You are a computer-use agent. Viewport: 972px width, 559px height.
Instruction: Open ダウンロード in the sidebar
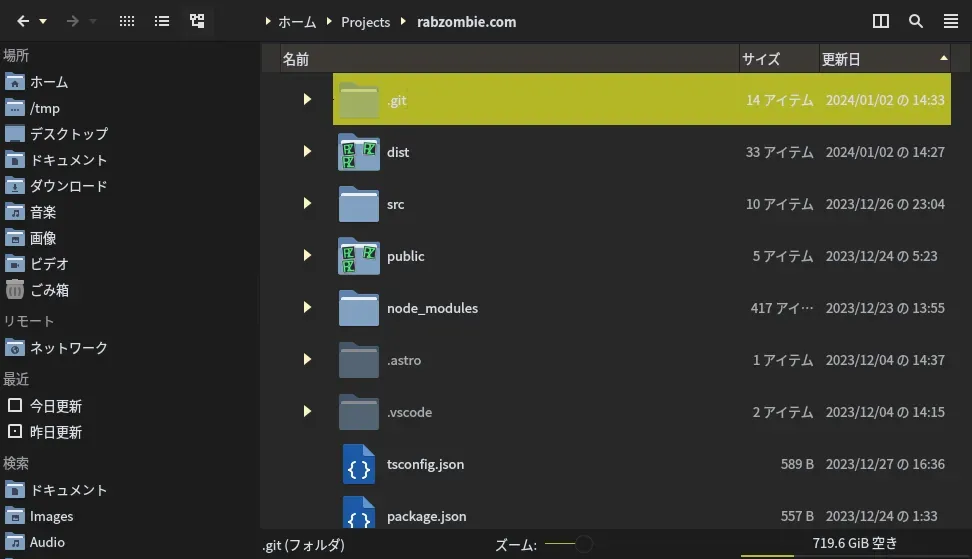(68, 186)
